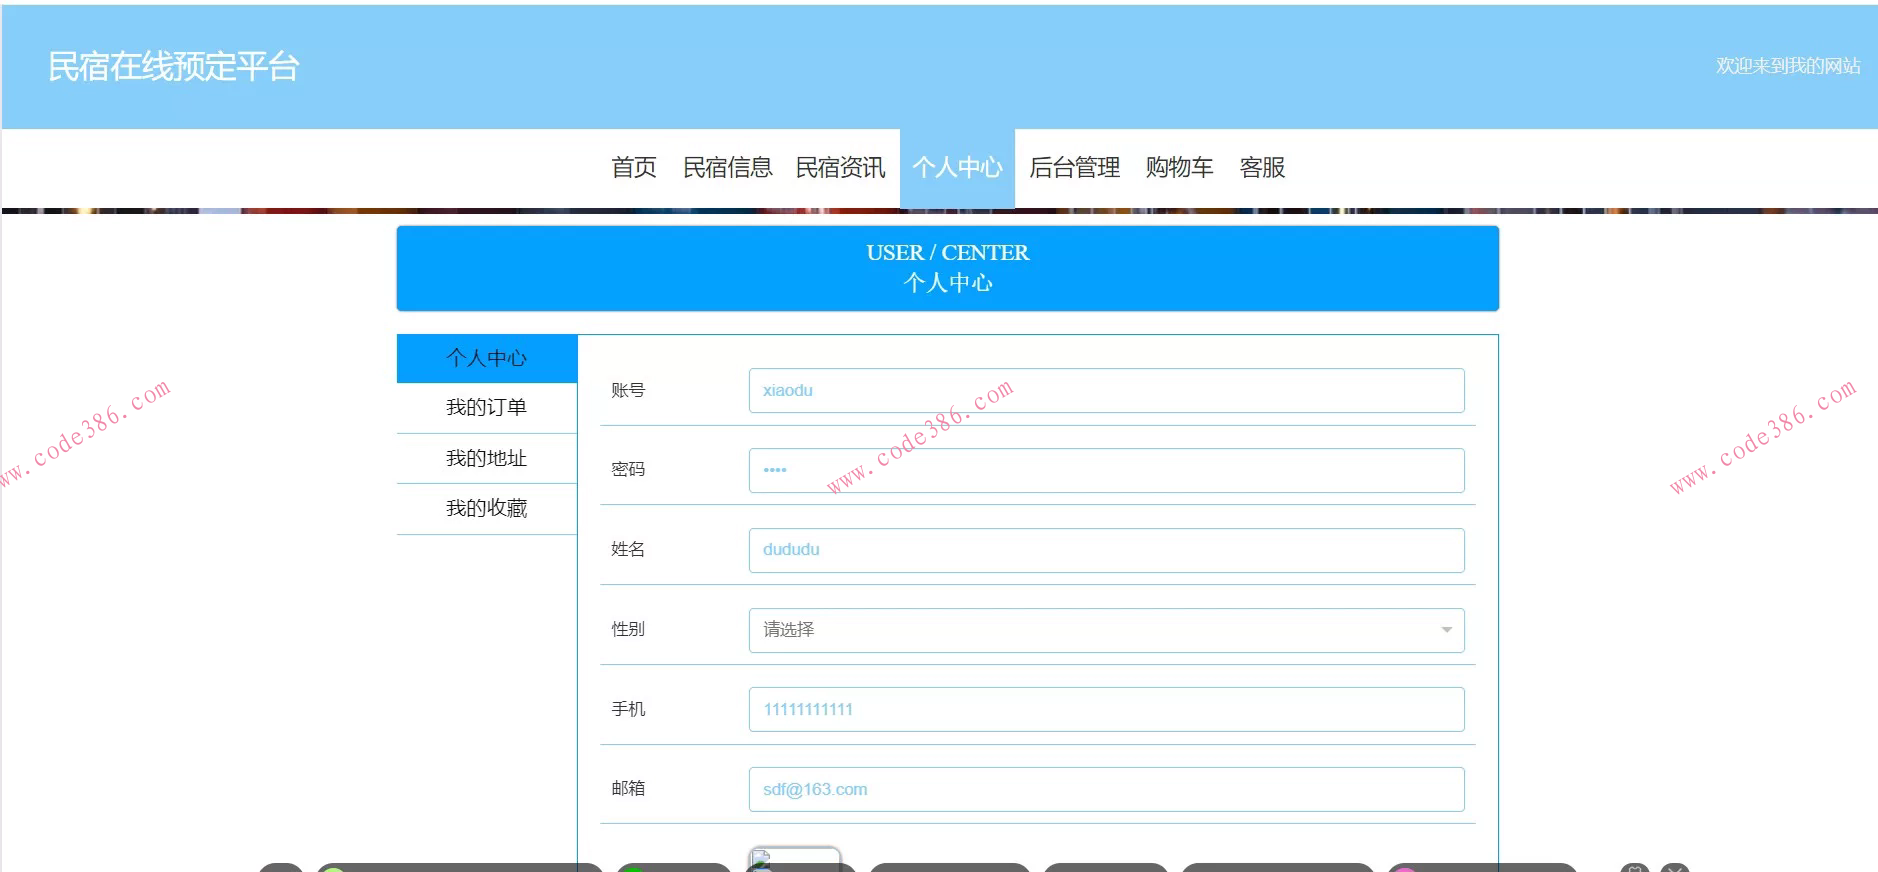
Task: Go to 民宿信息 in the top menu
Action: [x=727, y=167]
